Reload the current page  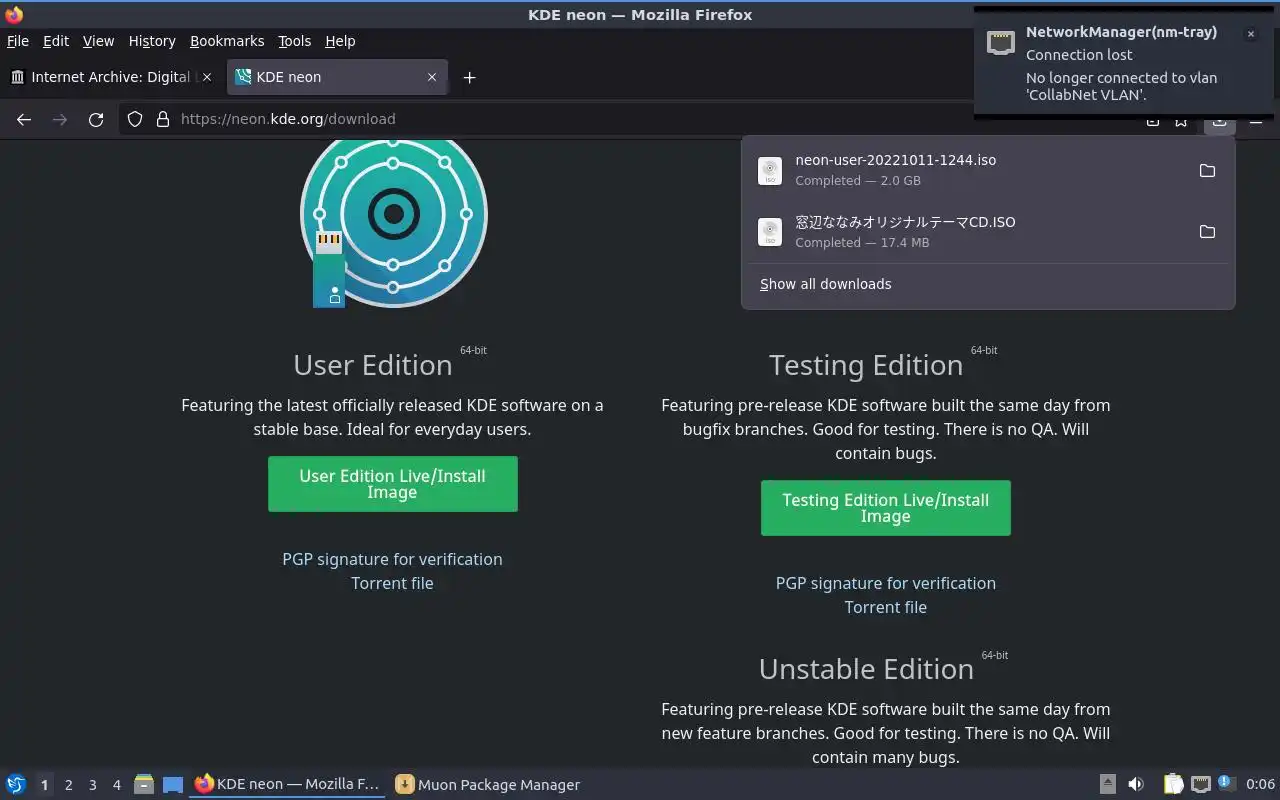[x=96, y=119]
